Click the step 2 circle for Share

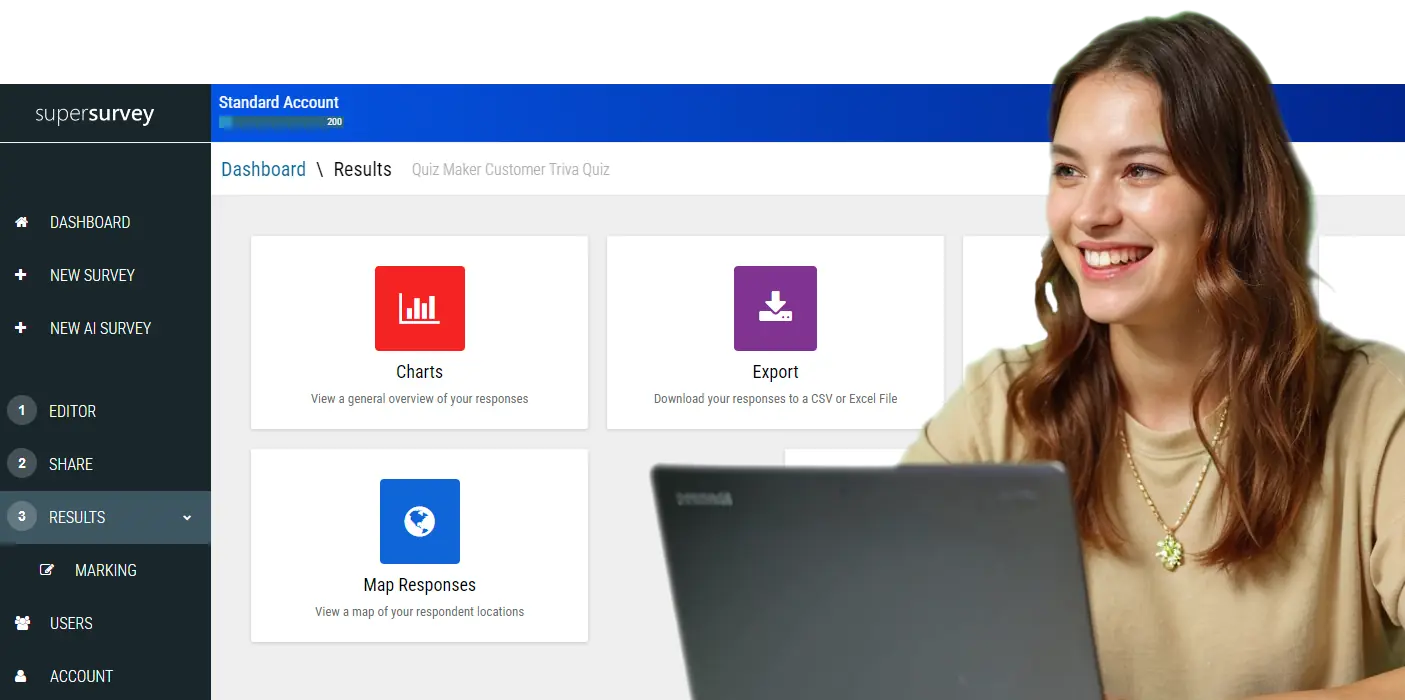21,464
